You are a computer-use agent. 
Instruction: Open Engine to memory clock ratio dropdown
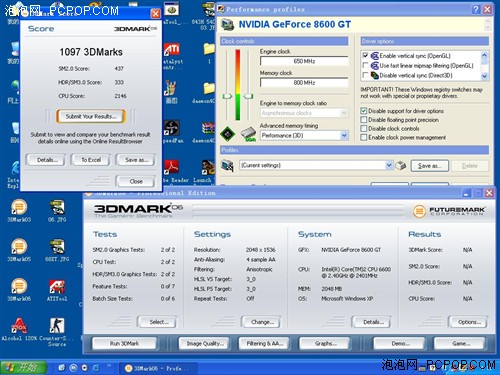click(x=304, y=113)
